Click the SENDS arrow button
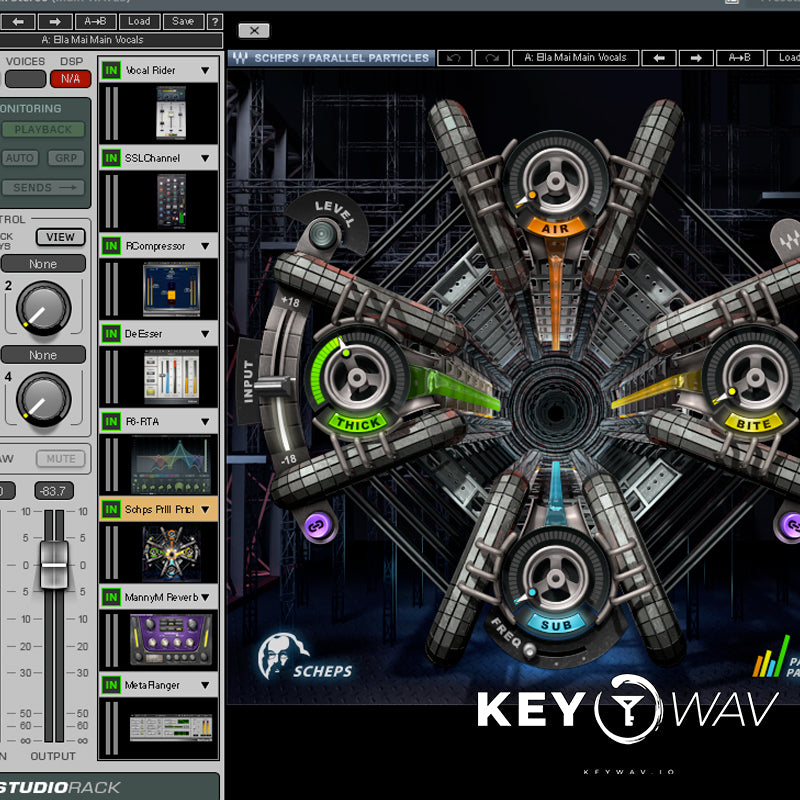Image resolution: width=800 pixels, height=800 pixels. (43, 188)
